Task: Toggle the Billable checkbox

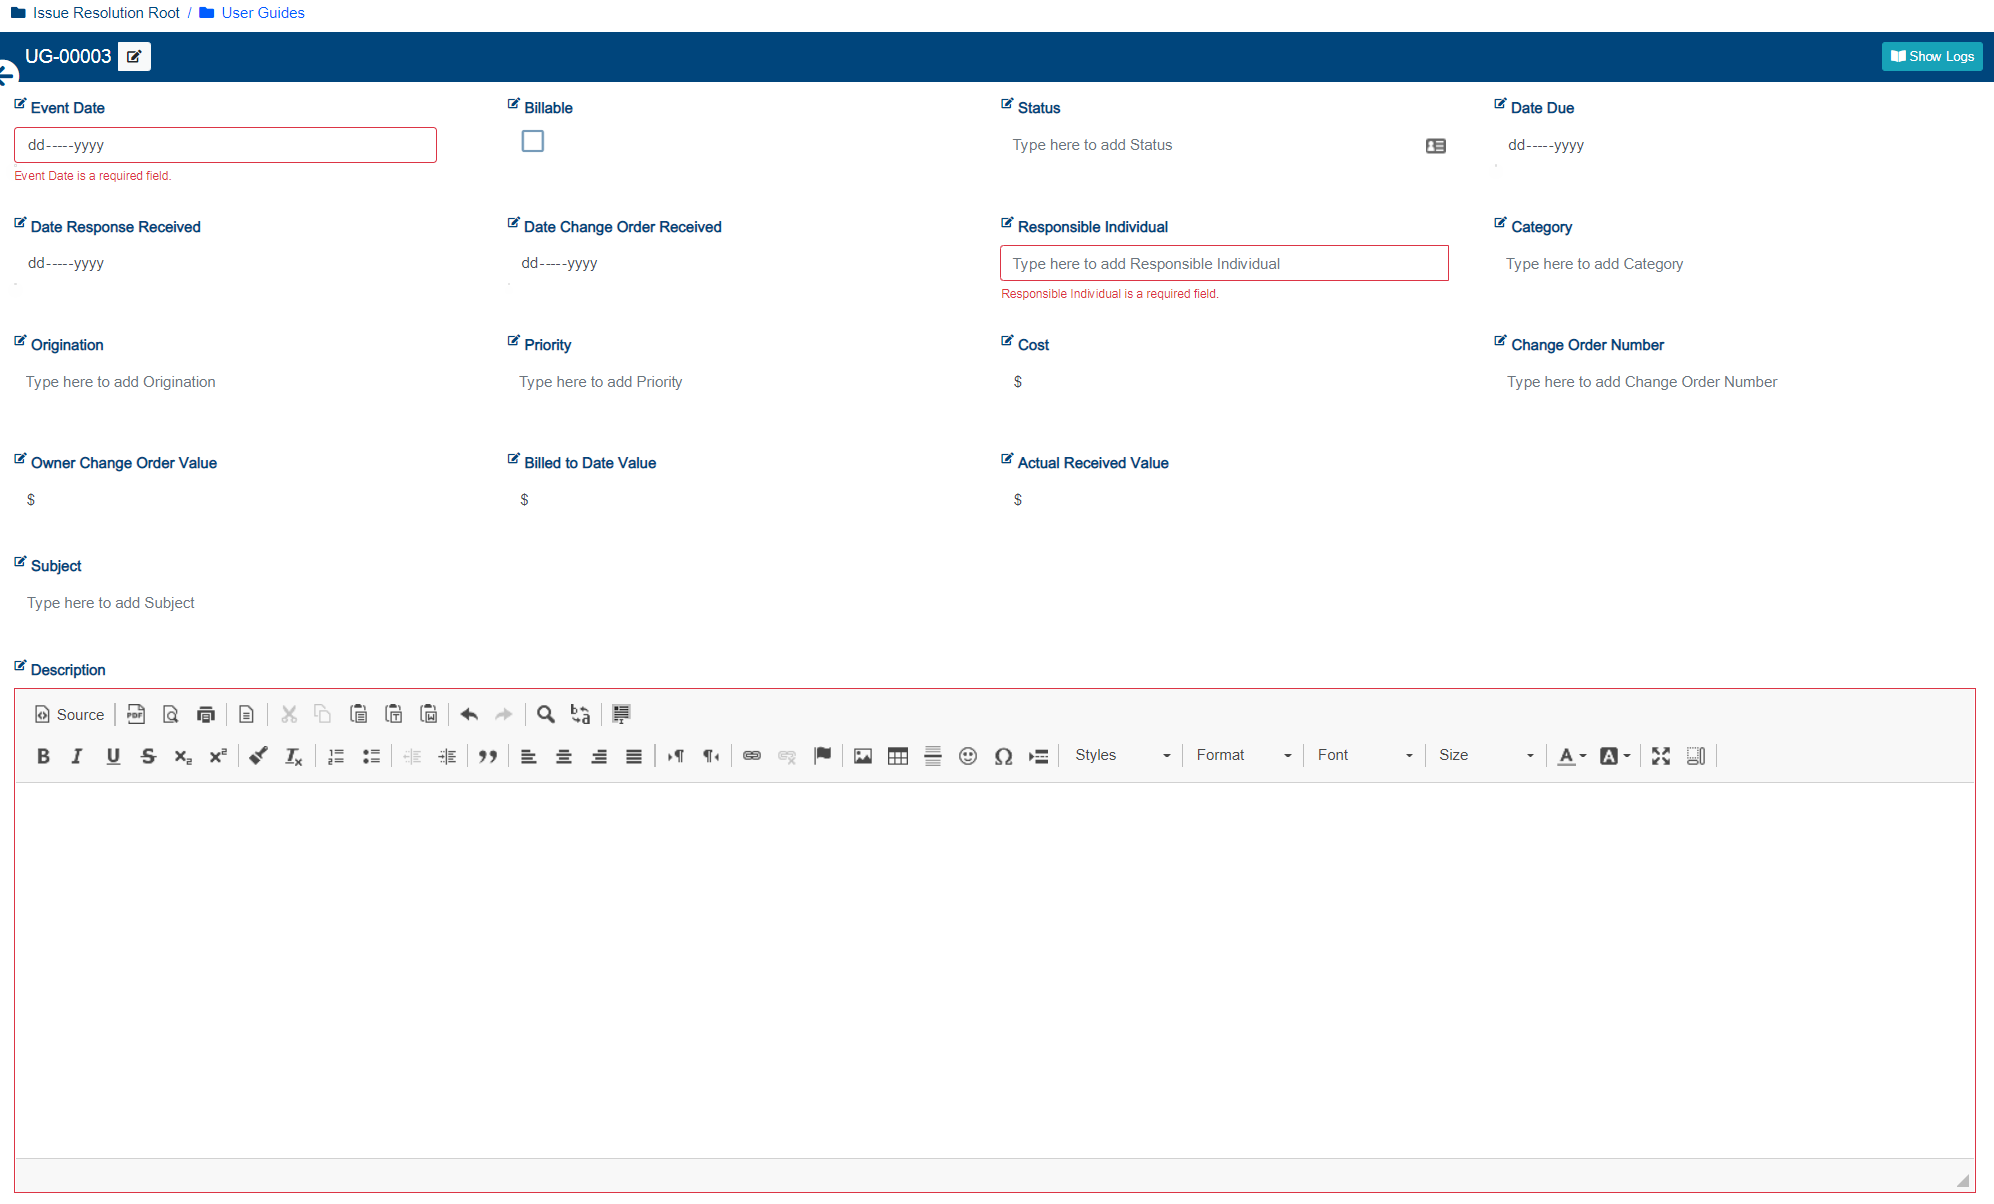Action: pos(533,142)
